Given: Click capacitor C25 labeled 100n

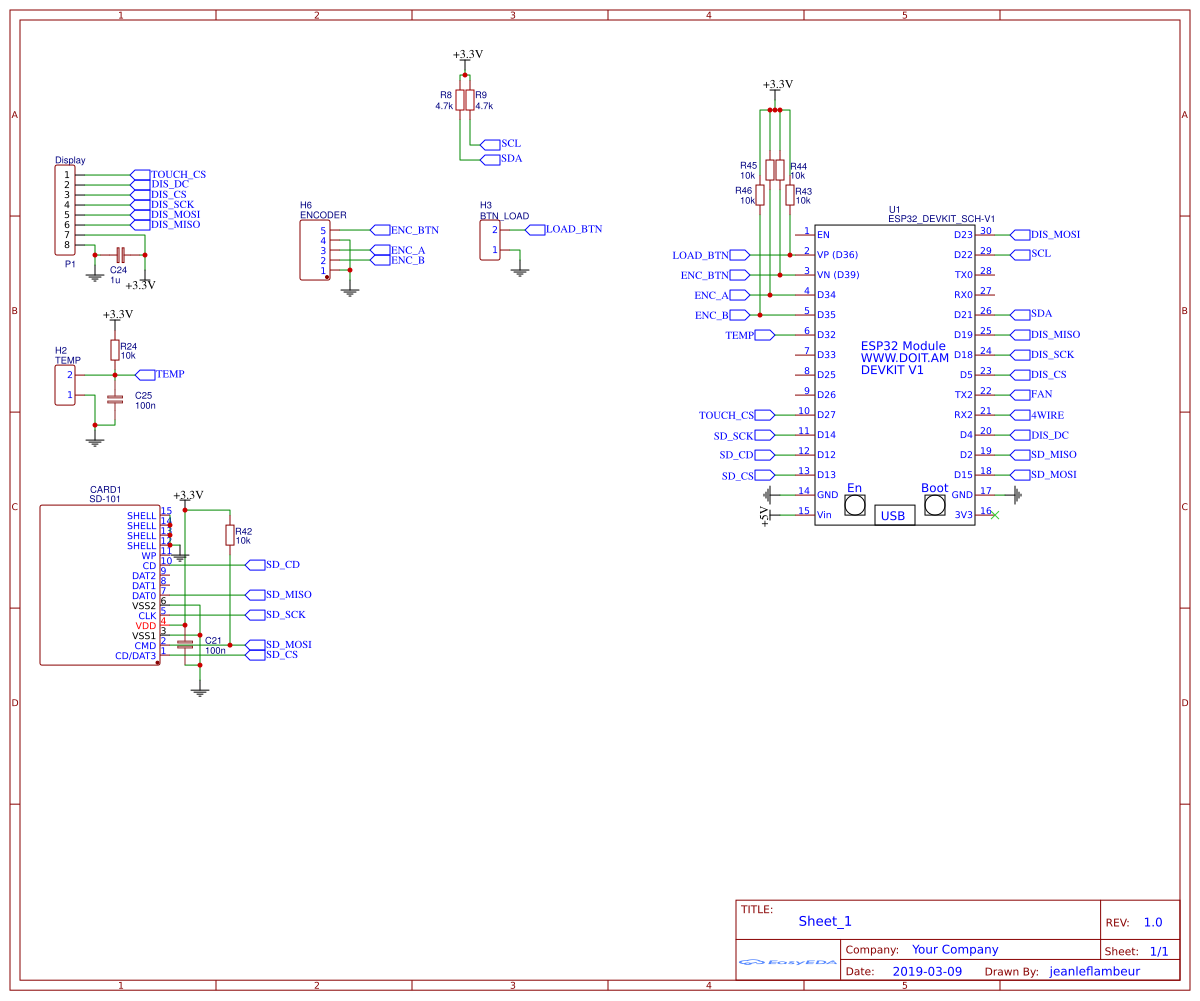Looking at the screenshot, I should point(113,398).
